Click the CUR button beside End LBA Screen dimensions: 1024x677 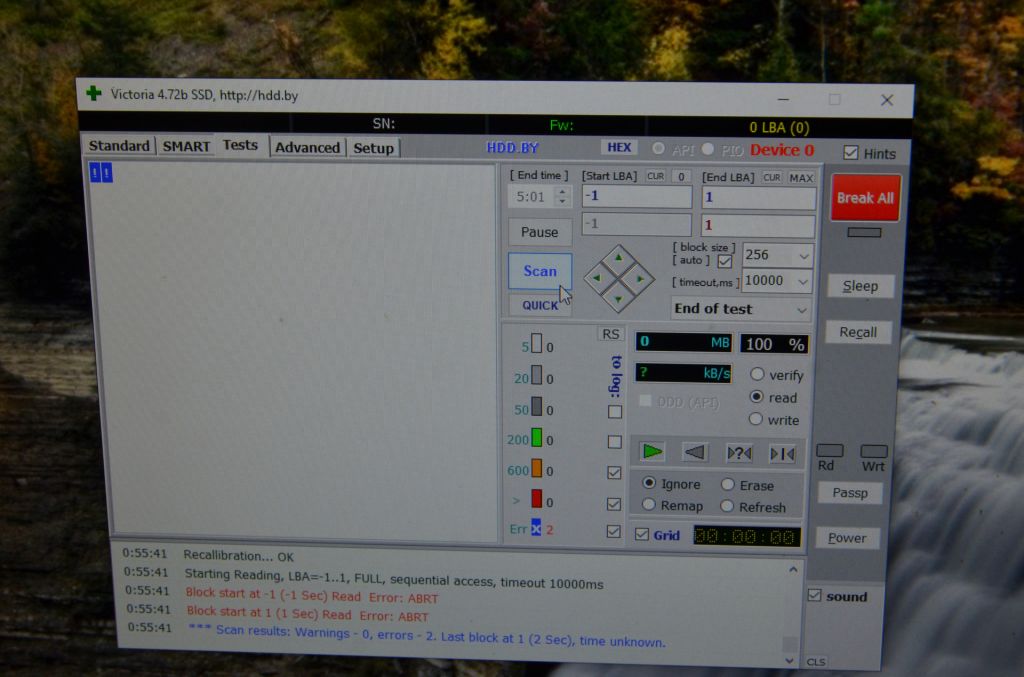772,178
